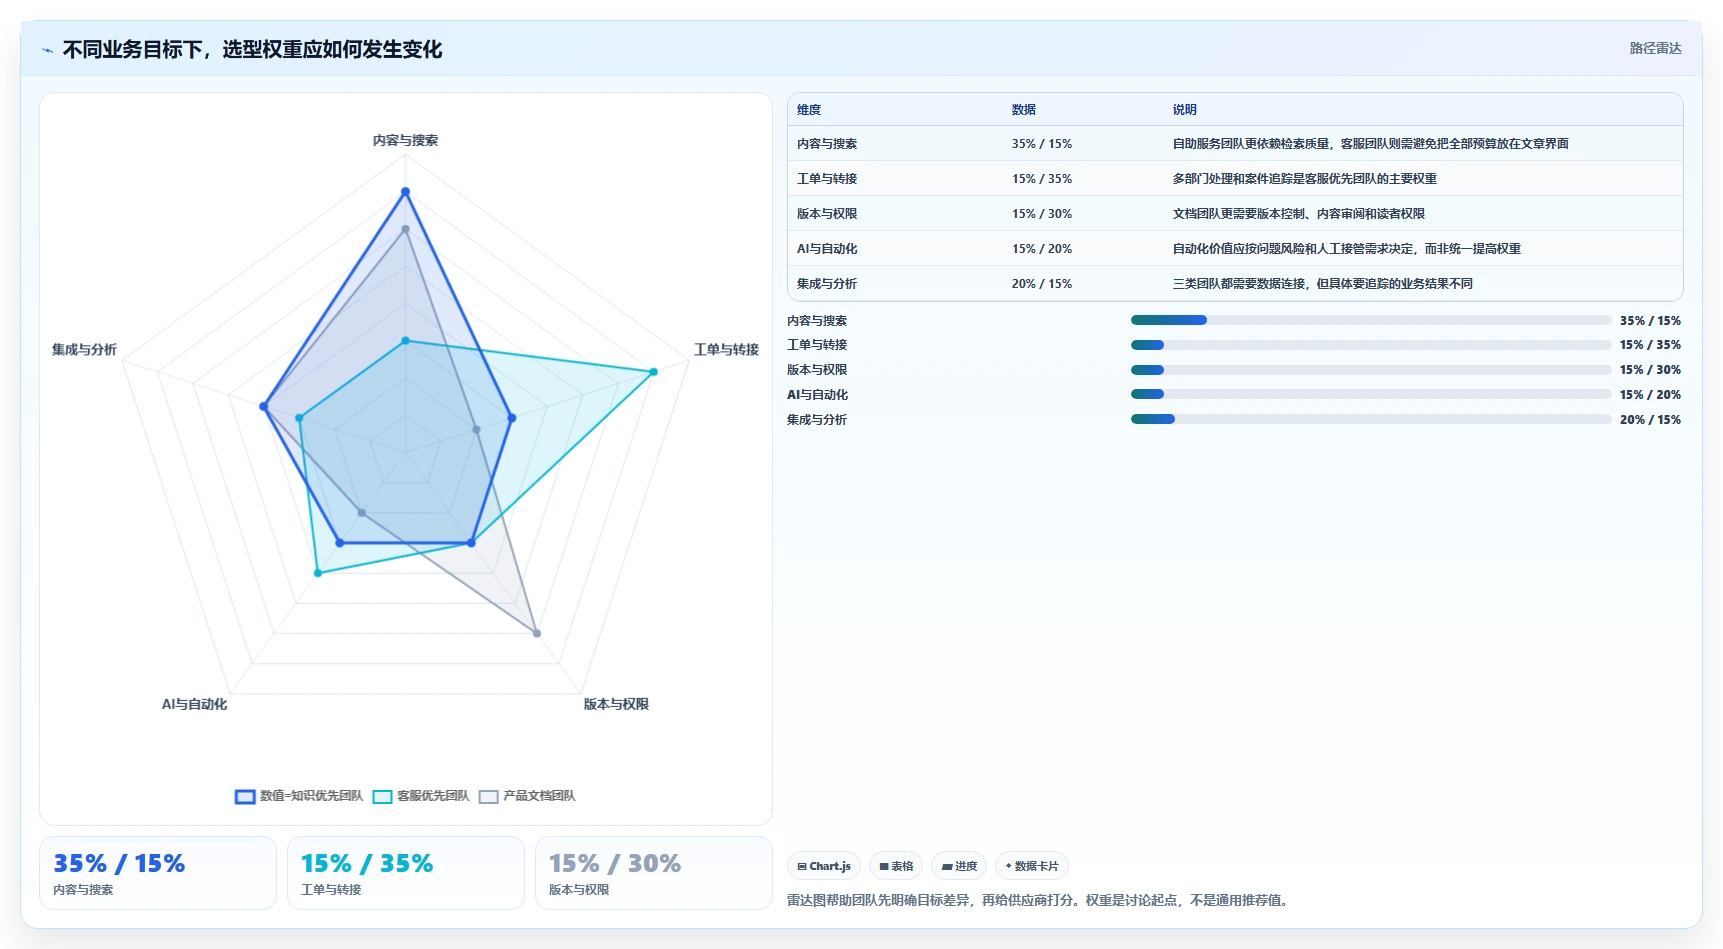Click the footnote starting with 雷达图帮助团队

pos(1040,900)
